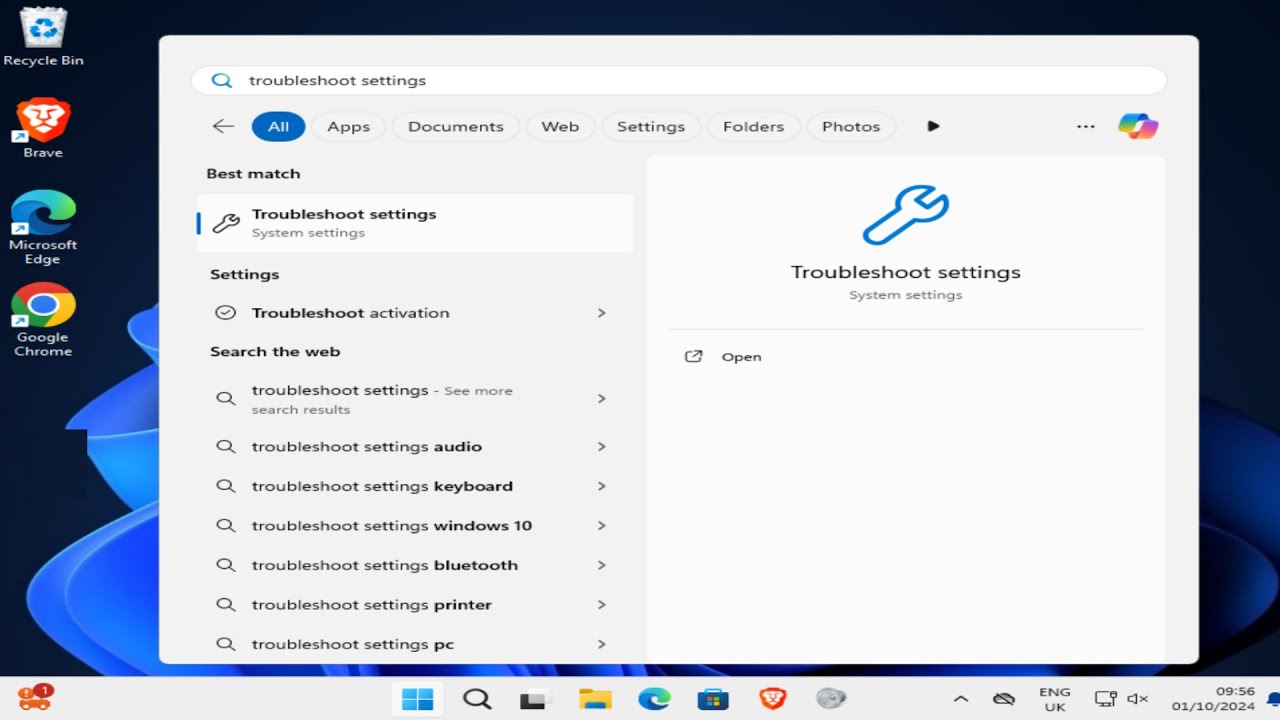
Task: Select the Documents filter tab
Action: click(x=455, y=126)
